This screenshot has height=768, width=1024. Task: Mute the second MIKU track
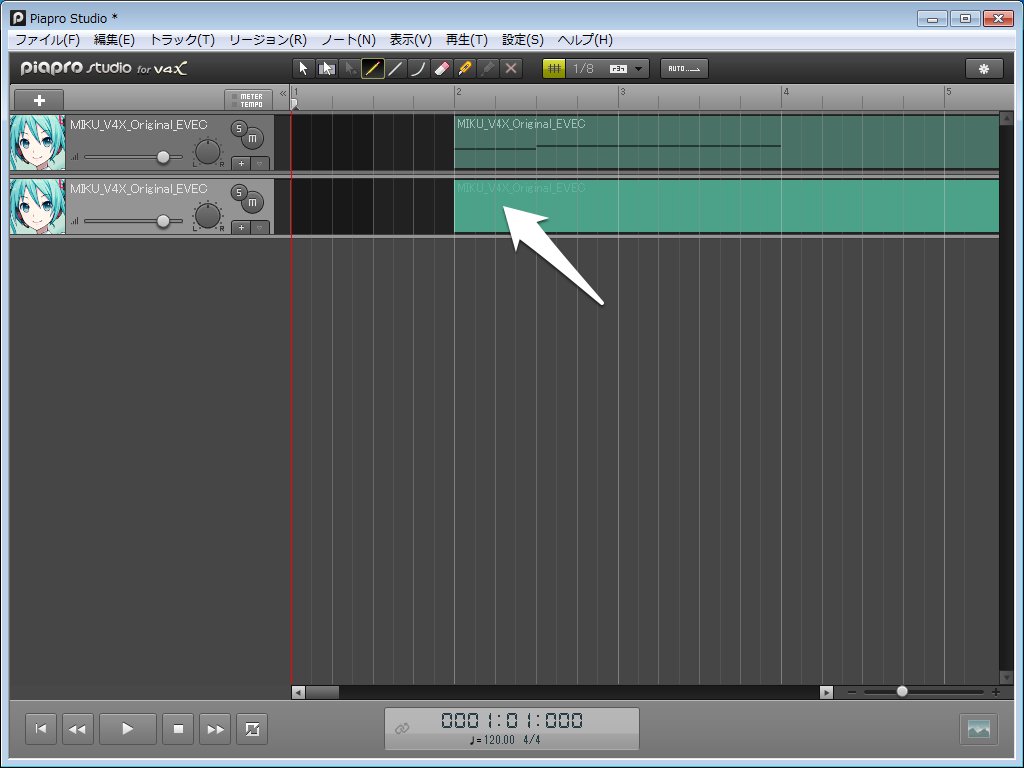(x=253, y=203)
